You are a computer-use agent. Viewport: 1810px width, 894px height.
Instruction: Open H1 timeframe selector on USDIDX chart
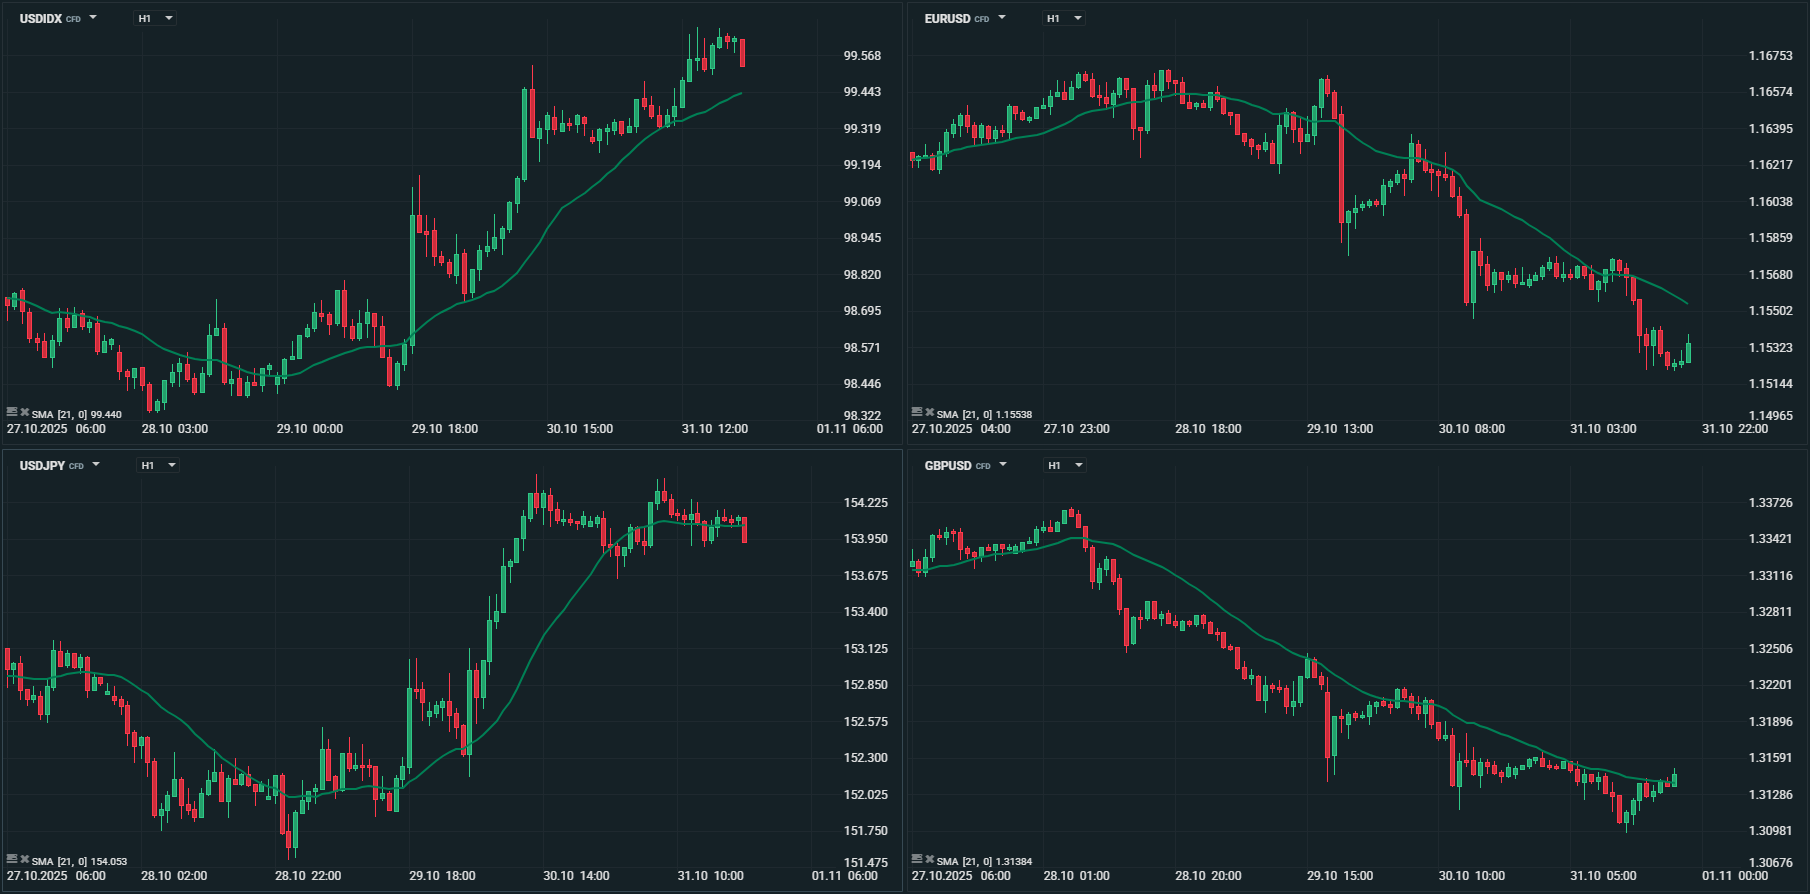pyautogui.click(x=156, y=18)
